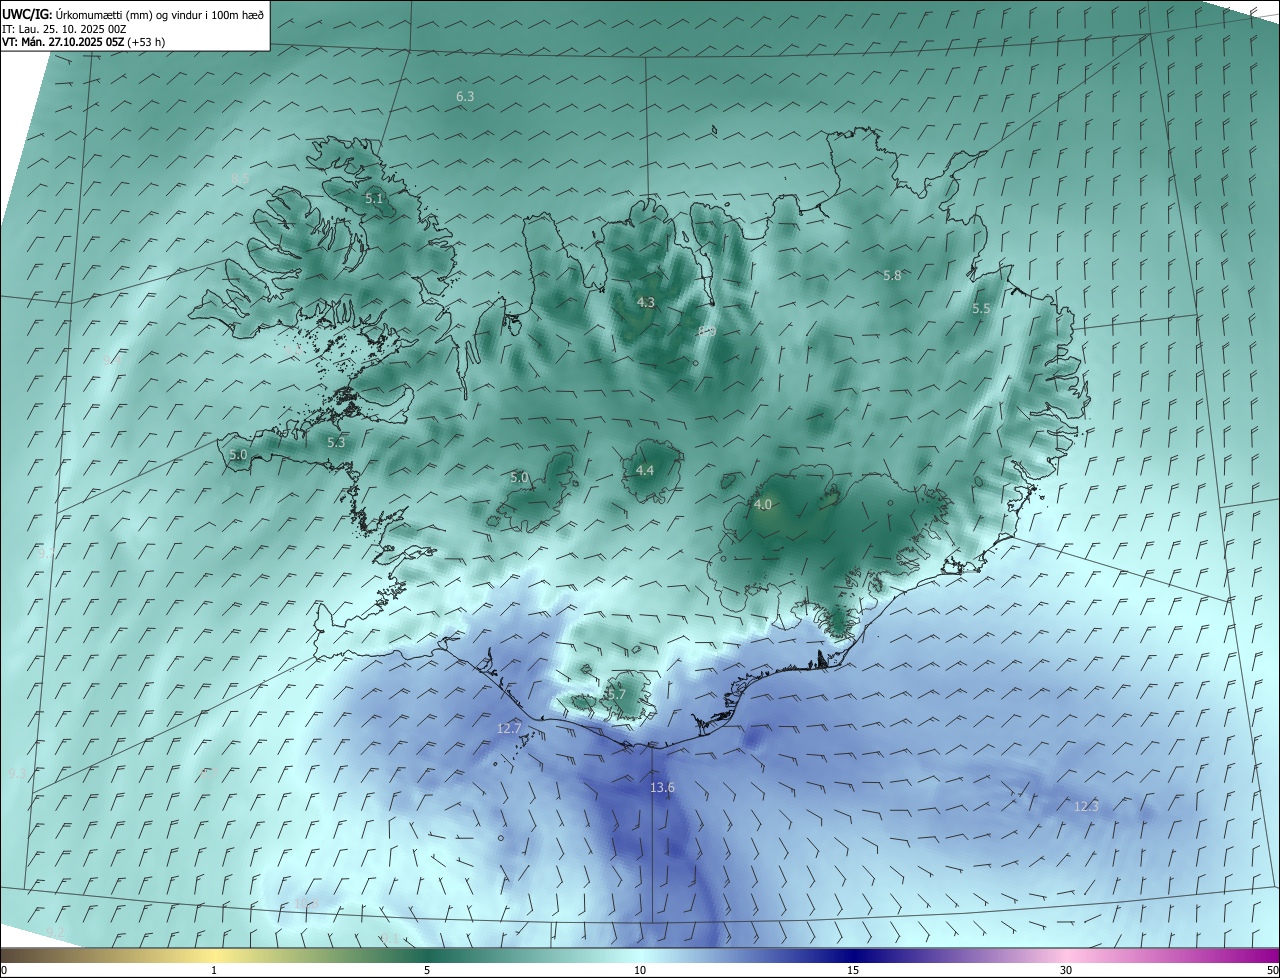Click the 4.4 value on Hofsjökull glacier

645,470
